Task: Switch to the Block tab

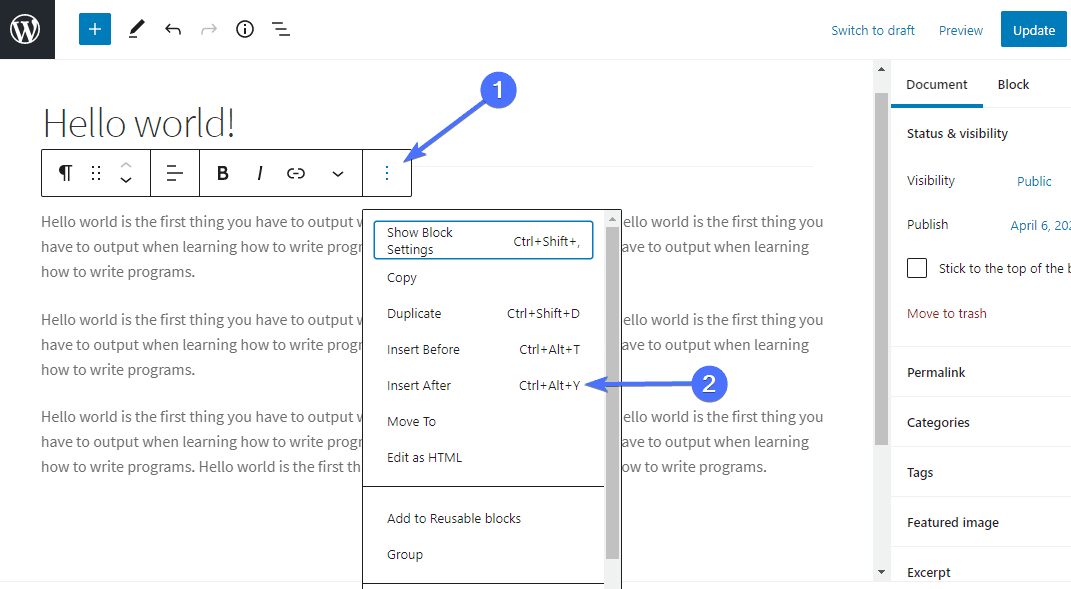Action: tap(1013, 84)
